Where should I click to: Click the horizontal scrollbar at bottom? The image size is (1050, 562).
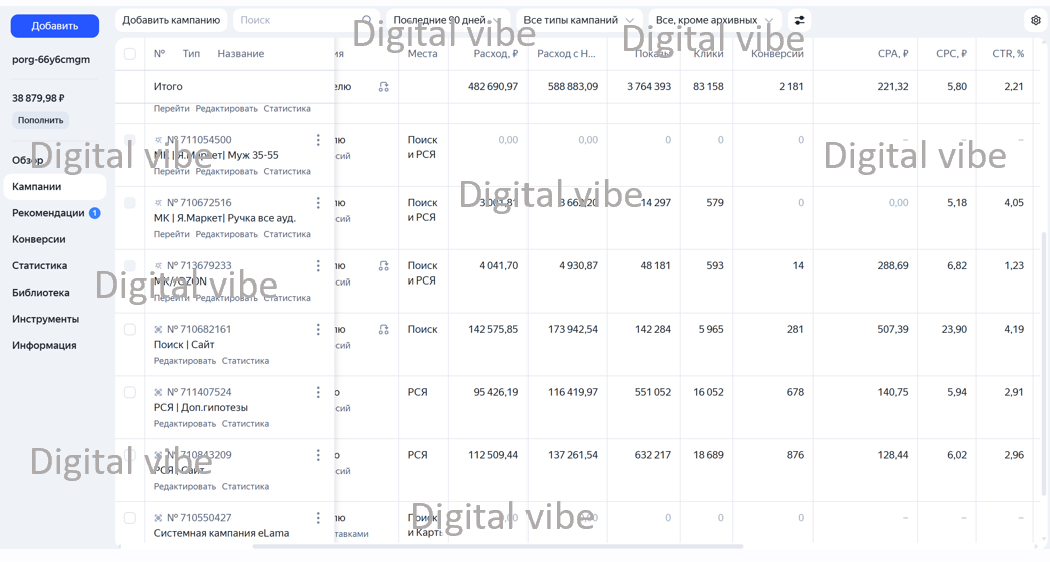point(497,547)
